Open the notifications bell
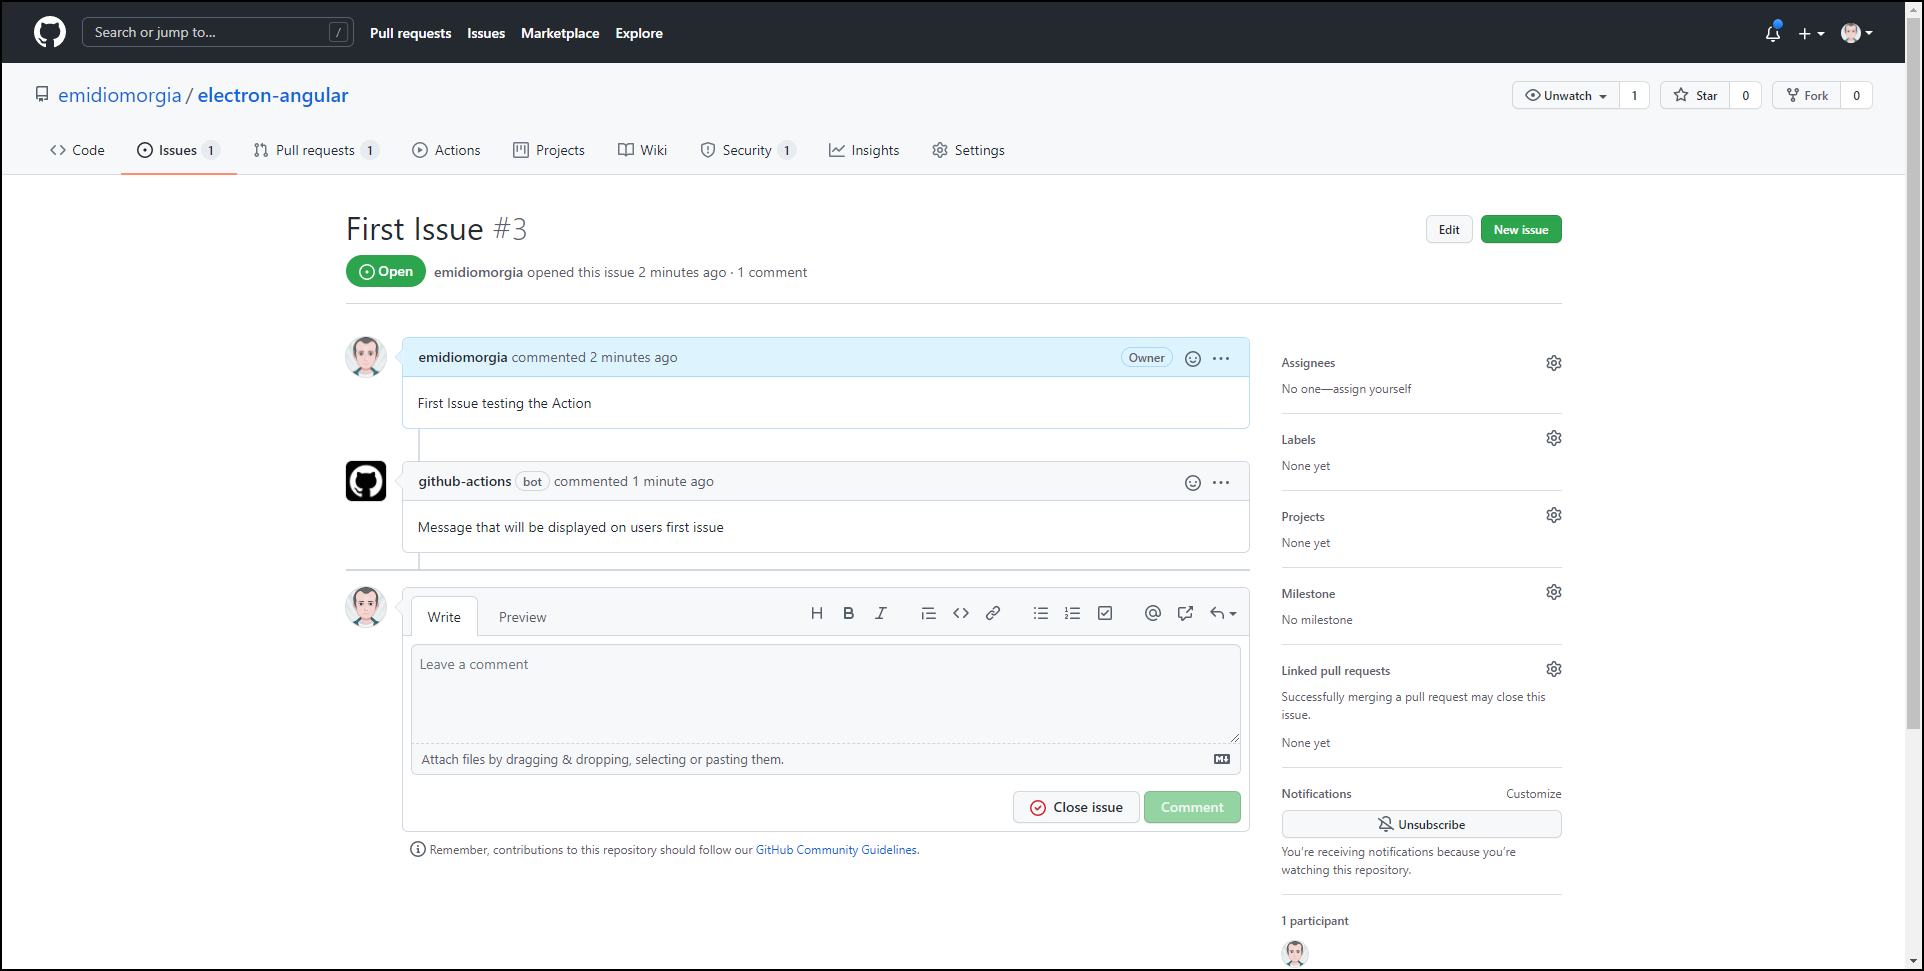Viewport: 1924px width, 971px height. click(x=1772, y=33)
